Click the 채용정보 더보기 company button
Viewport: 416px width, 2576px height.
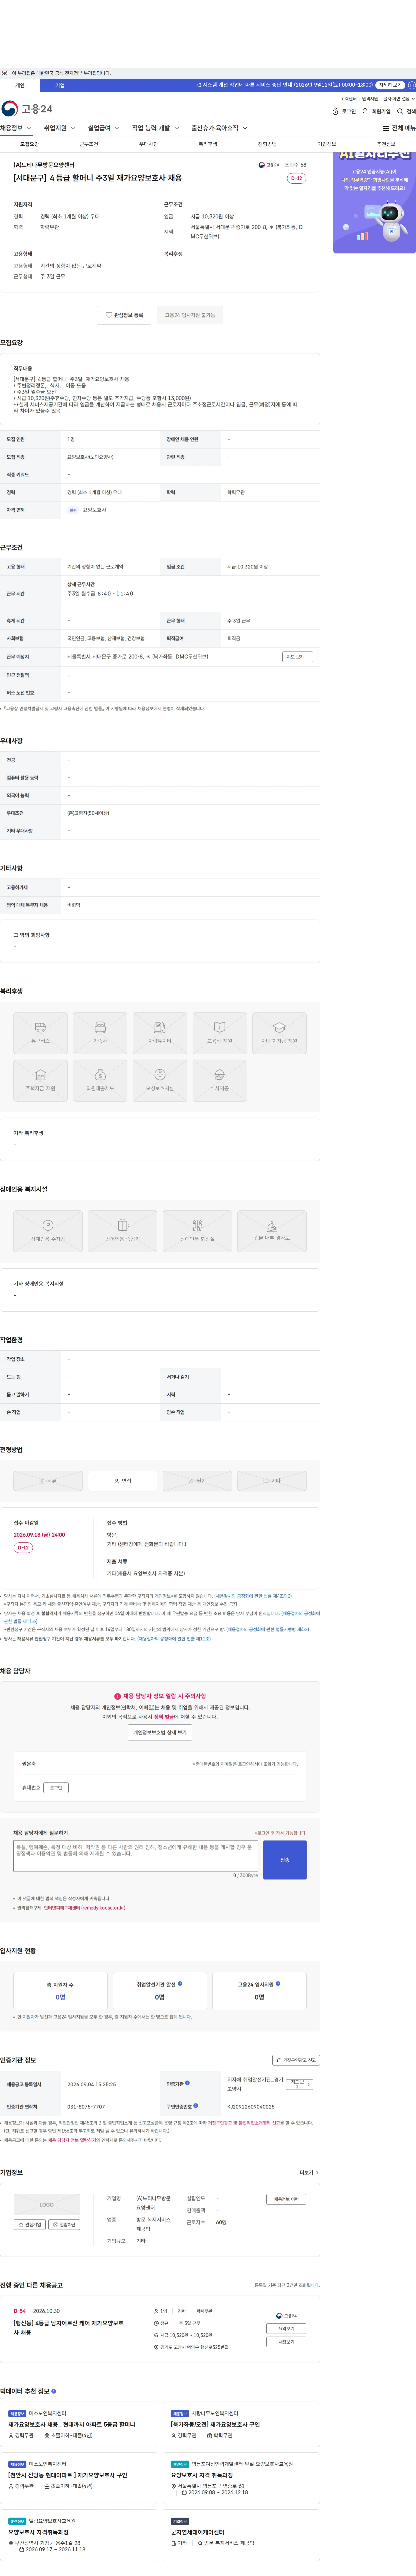[286, 2199]
